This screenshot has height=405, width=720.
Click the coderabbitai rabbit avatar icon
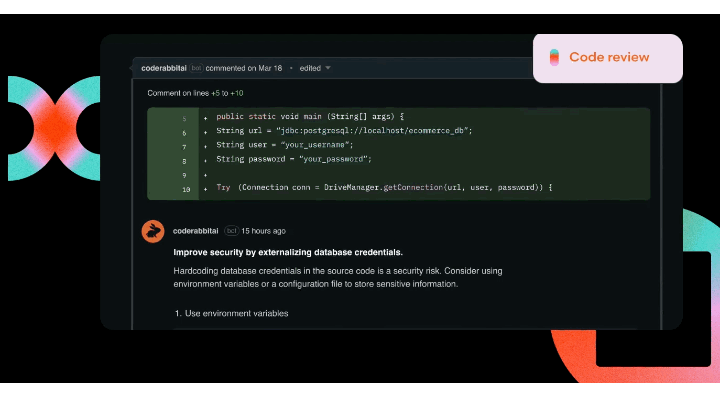(x=152, y=232)
